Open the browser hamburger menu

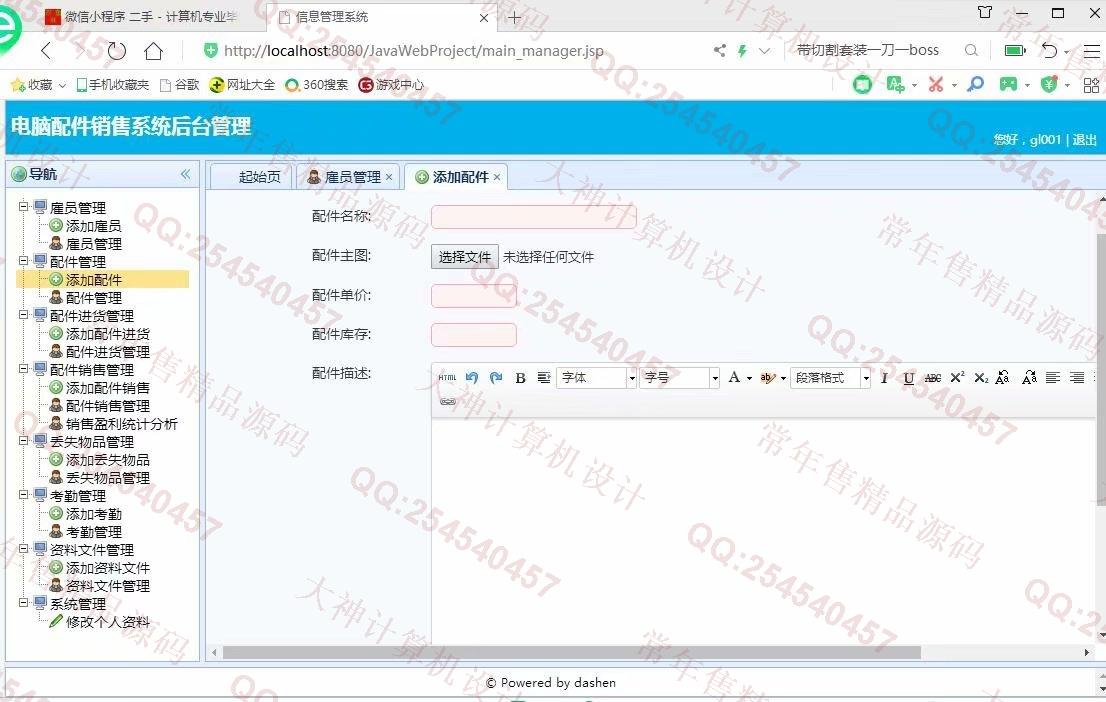(1091, 51)
